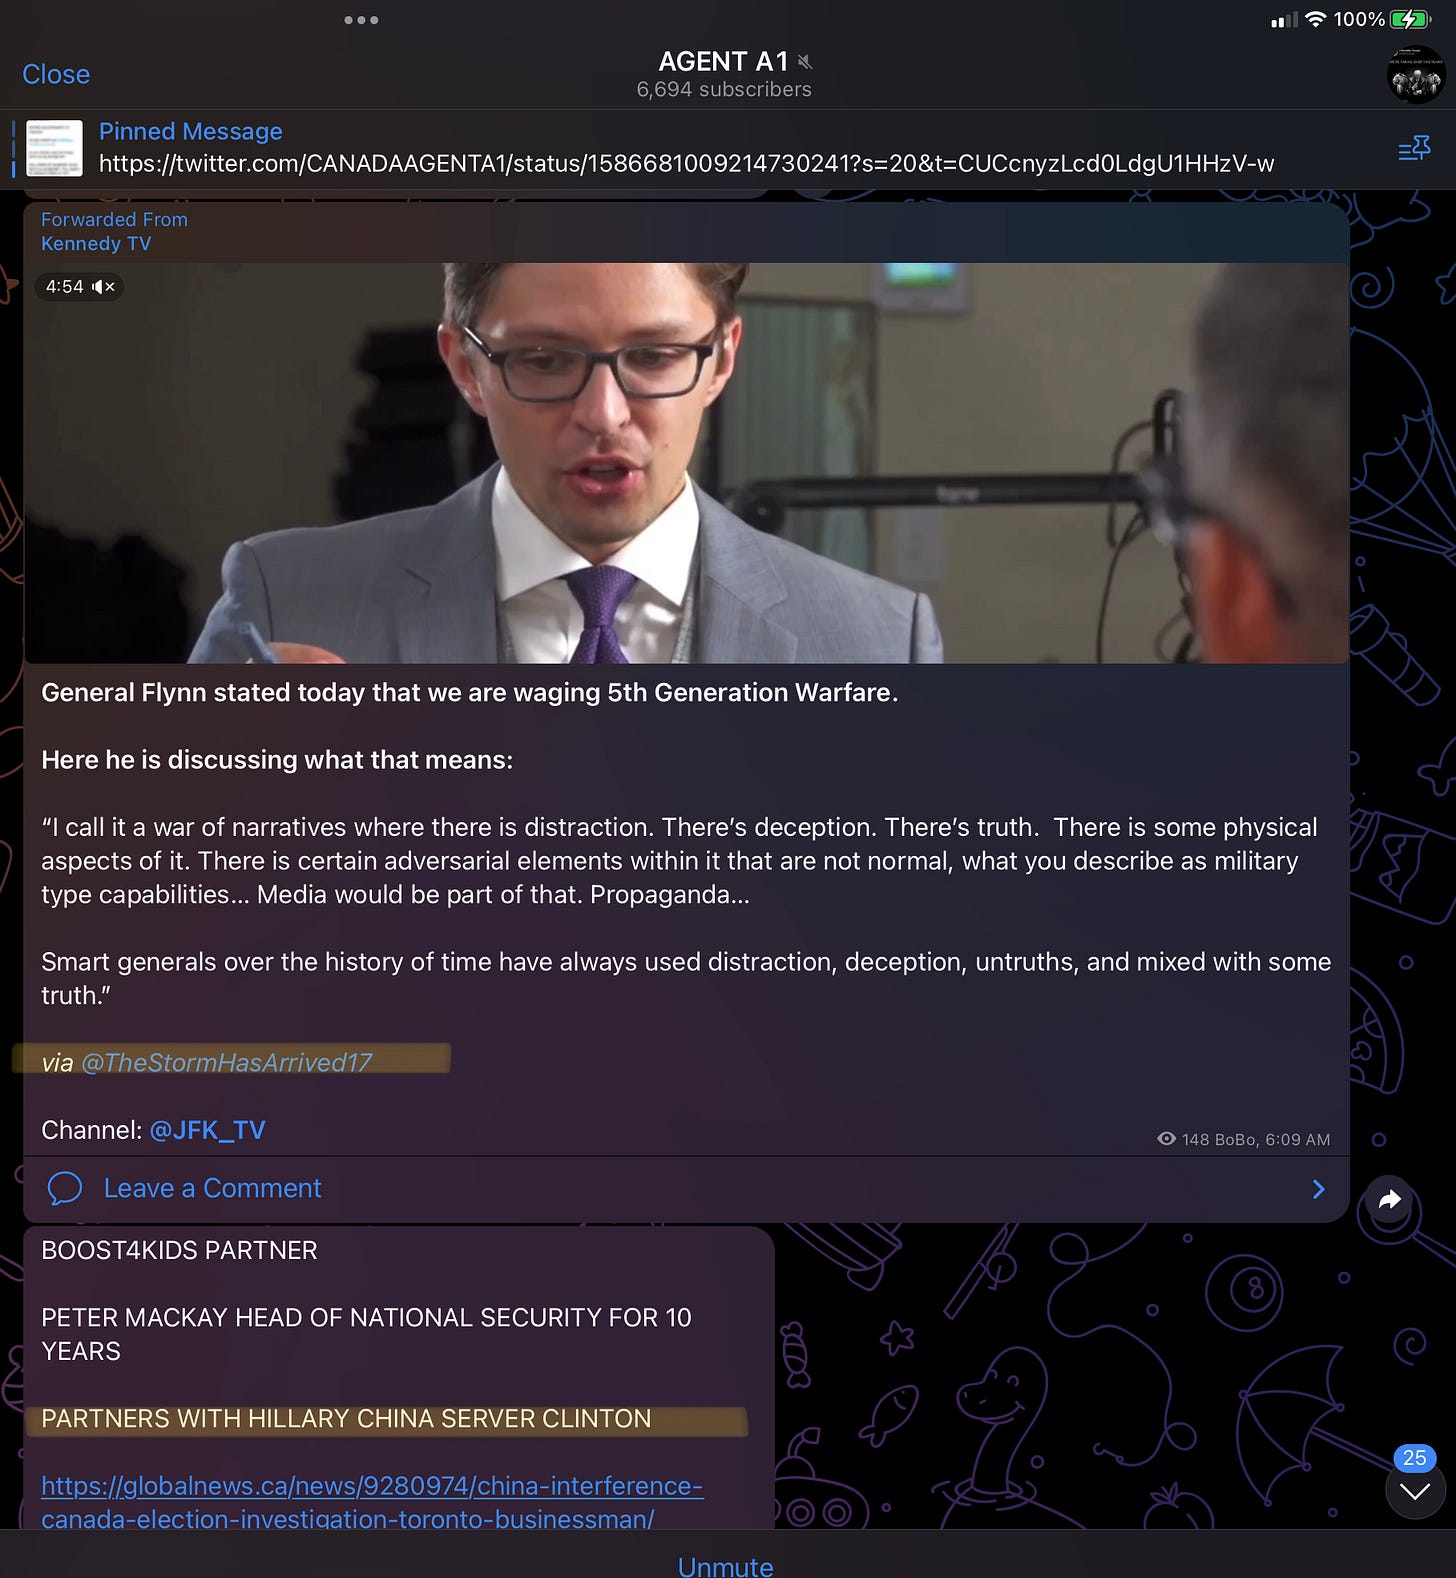Click the cellular signal bars icon
This screenshot has width=1456, height=1578.
coord(1284,19)
